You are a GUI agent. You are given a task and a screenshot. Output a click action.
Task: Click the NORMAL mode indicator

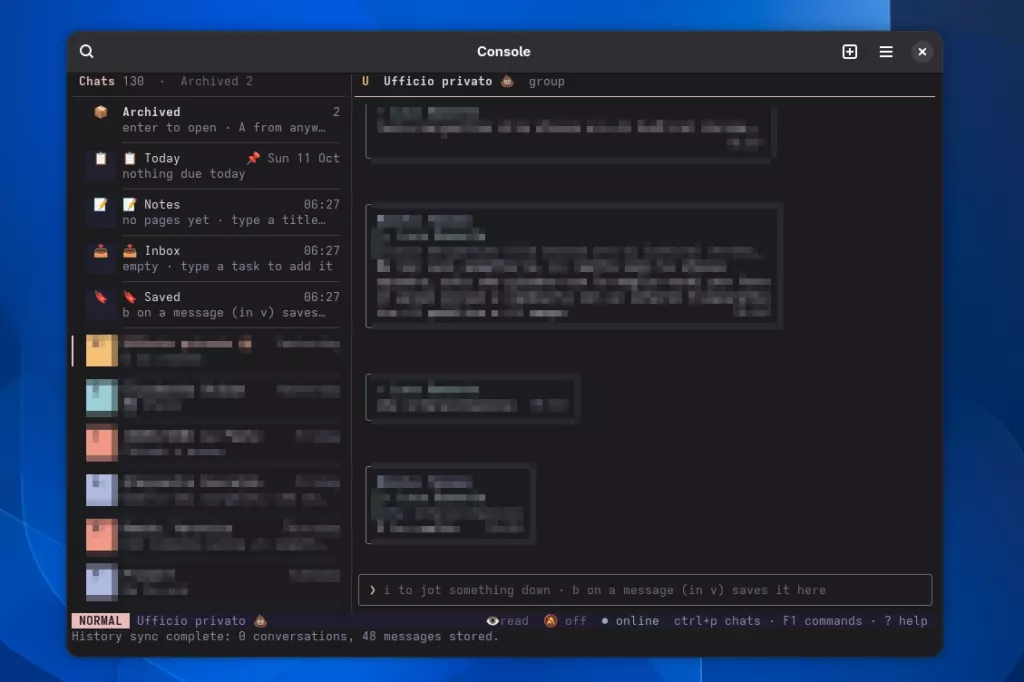[101, 621]
